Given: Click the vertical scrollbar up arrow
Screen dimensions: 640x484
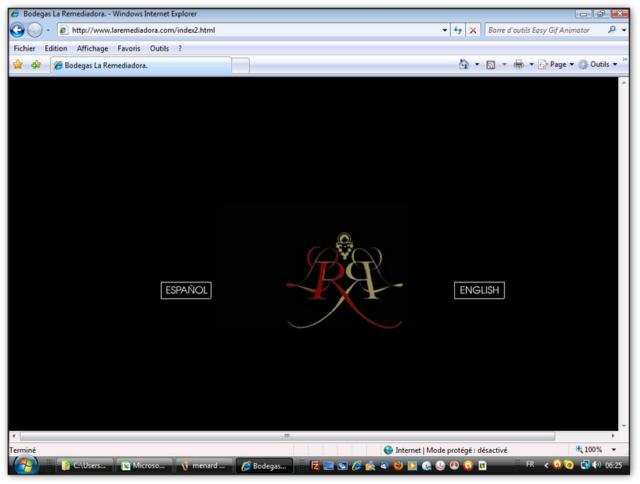Looking at the screenshot, I should (624, 82).
